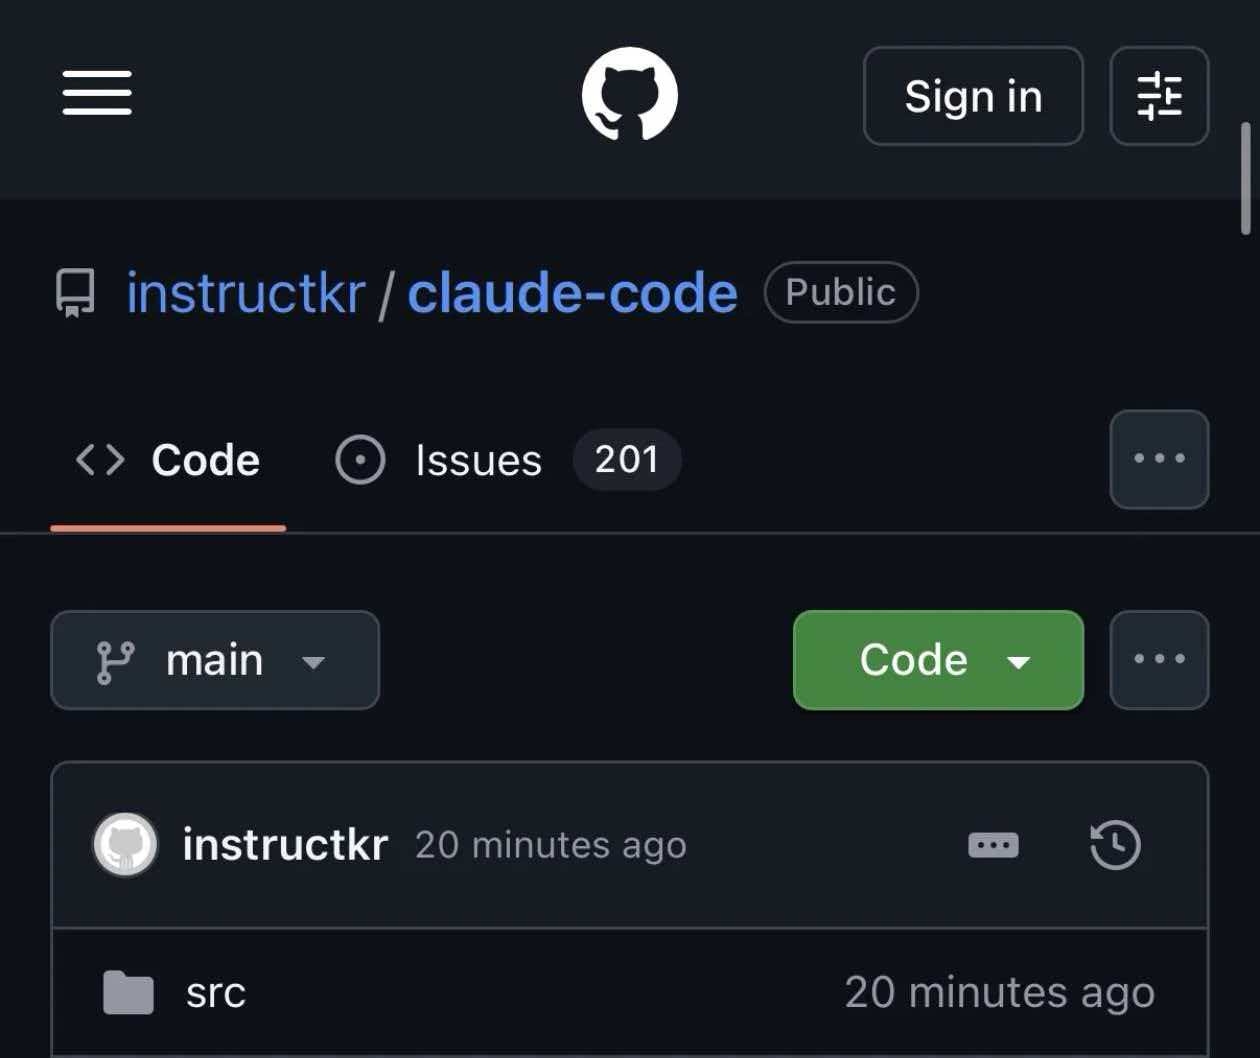
Task: Click the repository book icon
Action: pos(75,293)
